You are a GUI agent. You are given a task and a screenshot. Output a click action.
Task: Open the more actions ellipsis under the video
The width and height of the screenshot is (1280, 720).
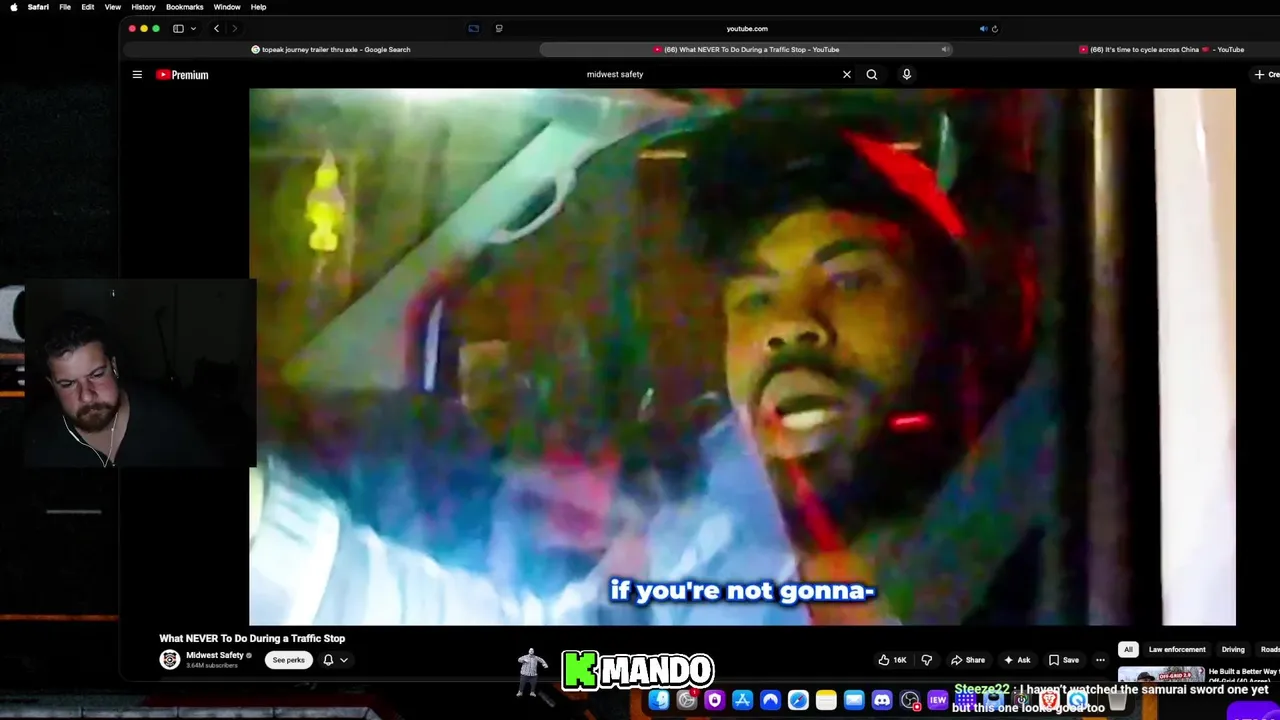coord(1100,660)
